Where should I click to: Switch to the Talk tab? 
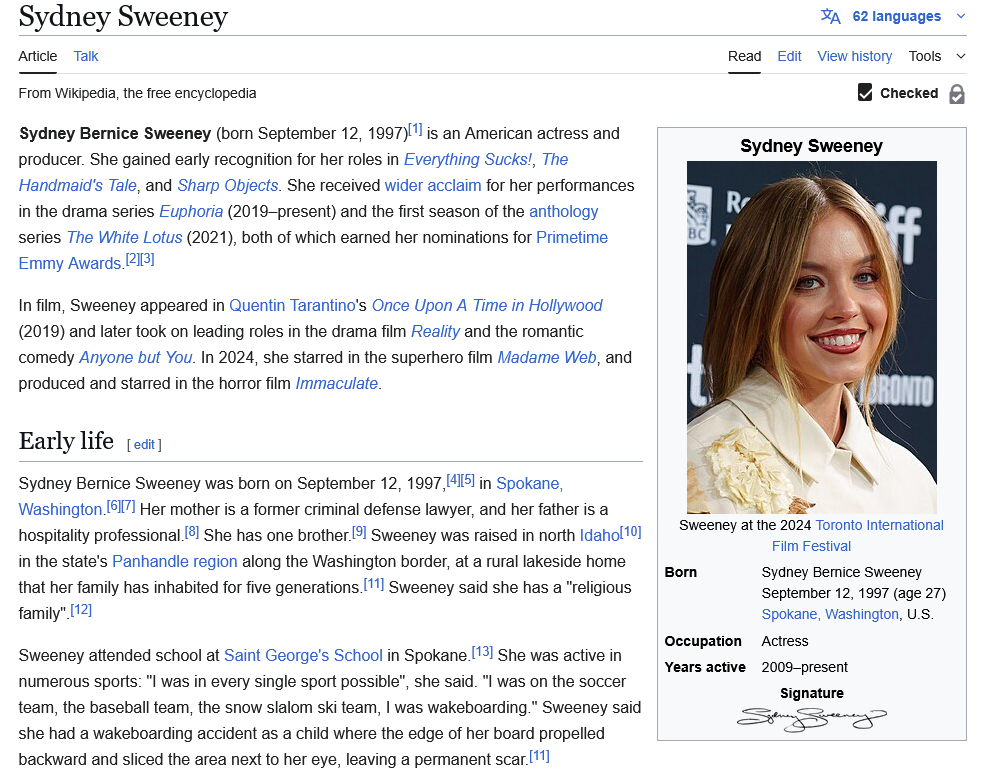click(86, 56)
